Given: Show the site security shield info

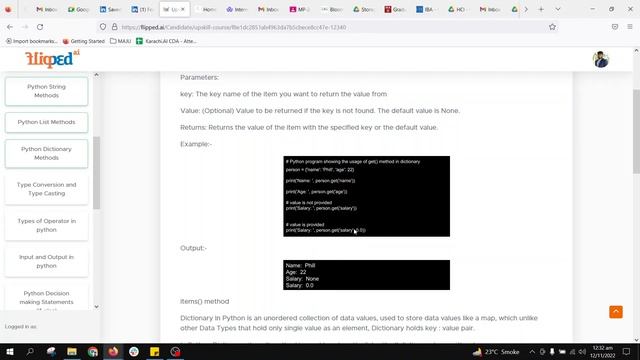Looking at the screenshot, I should 103,27.
